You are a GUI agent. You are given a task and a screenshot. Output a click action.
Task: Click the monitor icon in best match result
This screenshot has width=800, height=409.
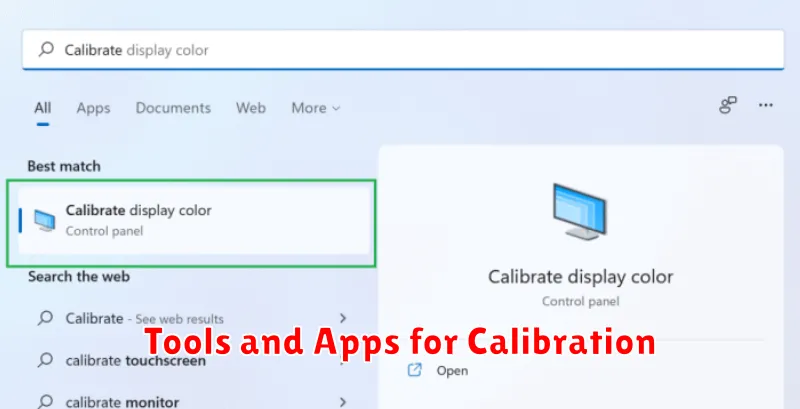[x=44, y=221]
